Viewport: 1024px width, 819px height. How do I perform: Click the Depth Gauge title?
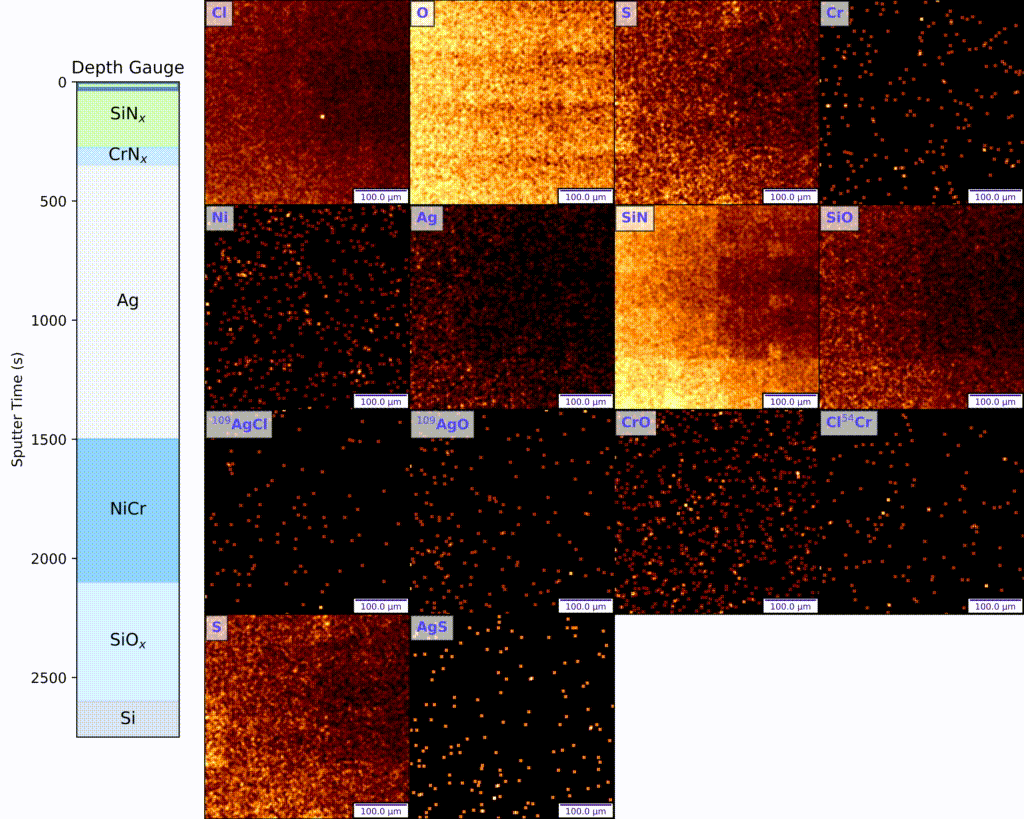click(x=128, y=68)
